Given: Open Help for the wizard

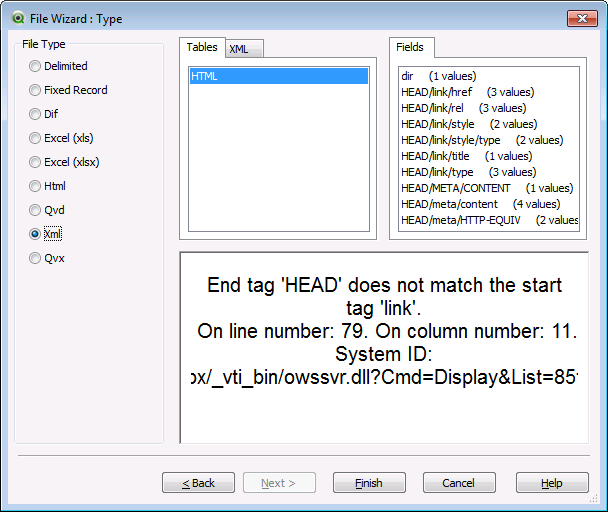Looking at the screenshot, I should pos(552,483).
